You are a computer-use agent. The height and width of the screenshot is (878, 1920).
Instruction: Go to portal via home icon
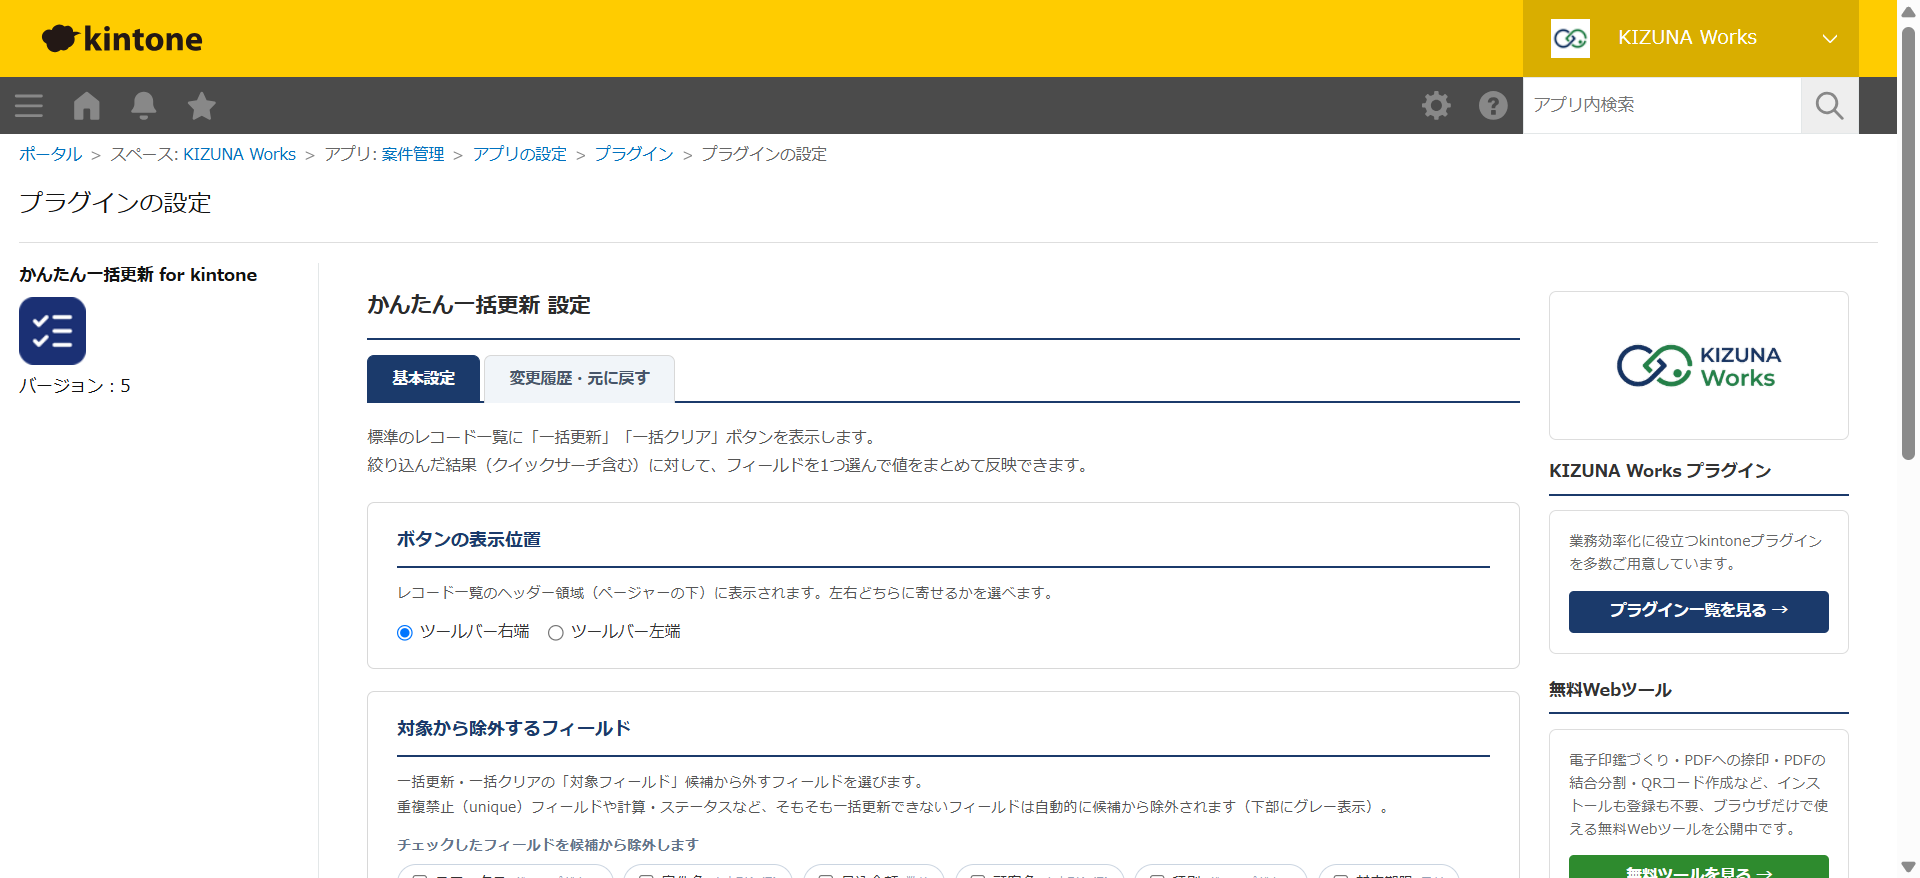87,105
